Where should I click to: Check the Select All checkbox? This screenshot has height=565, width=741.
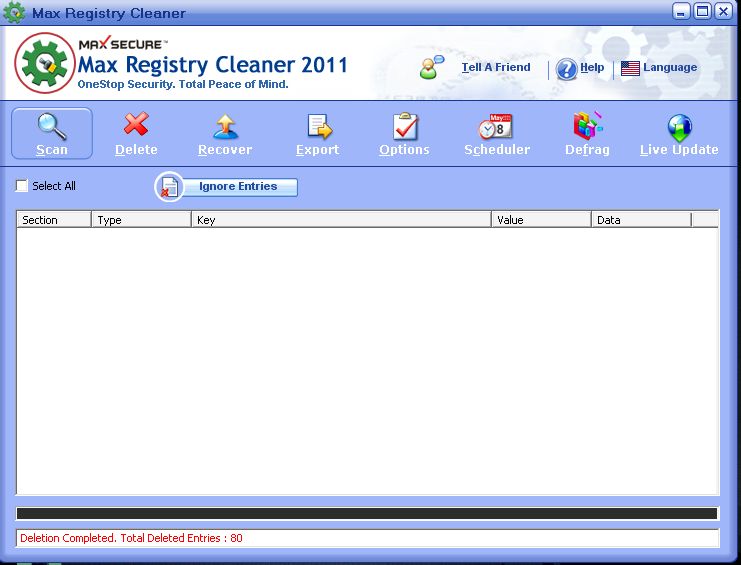pyautogui.click(x=22, y=186)
